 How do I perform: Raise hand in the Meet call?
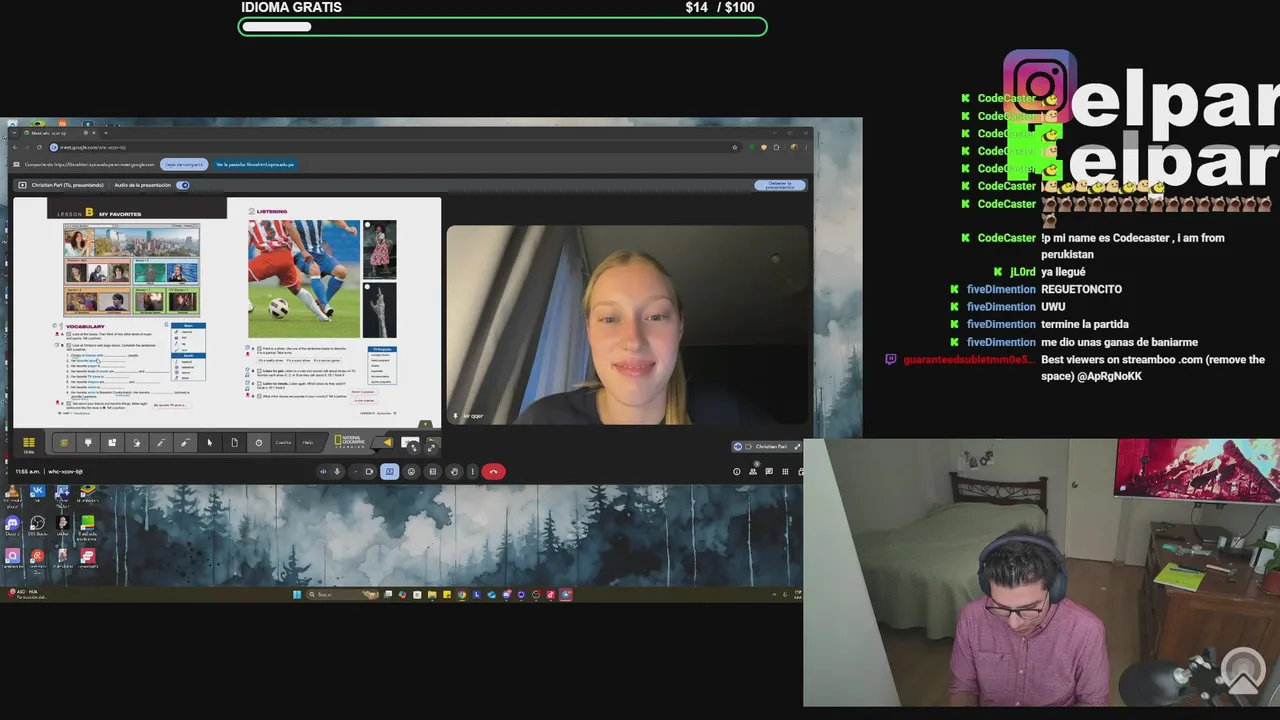[454, 472]
